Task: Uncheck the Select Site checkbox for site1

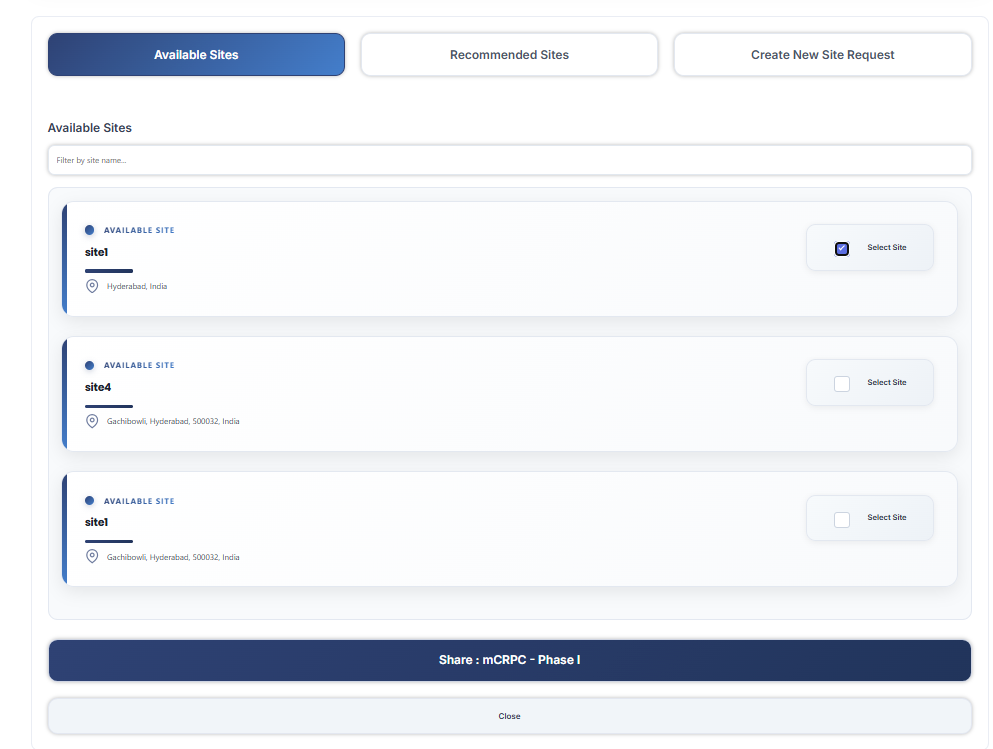Action: click(x=841, y=247)
